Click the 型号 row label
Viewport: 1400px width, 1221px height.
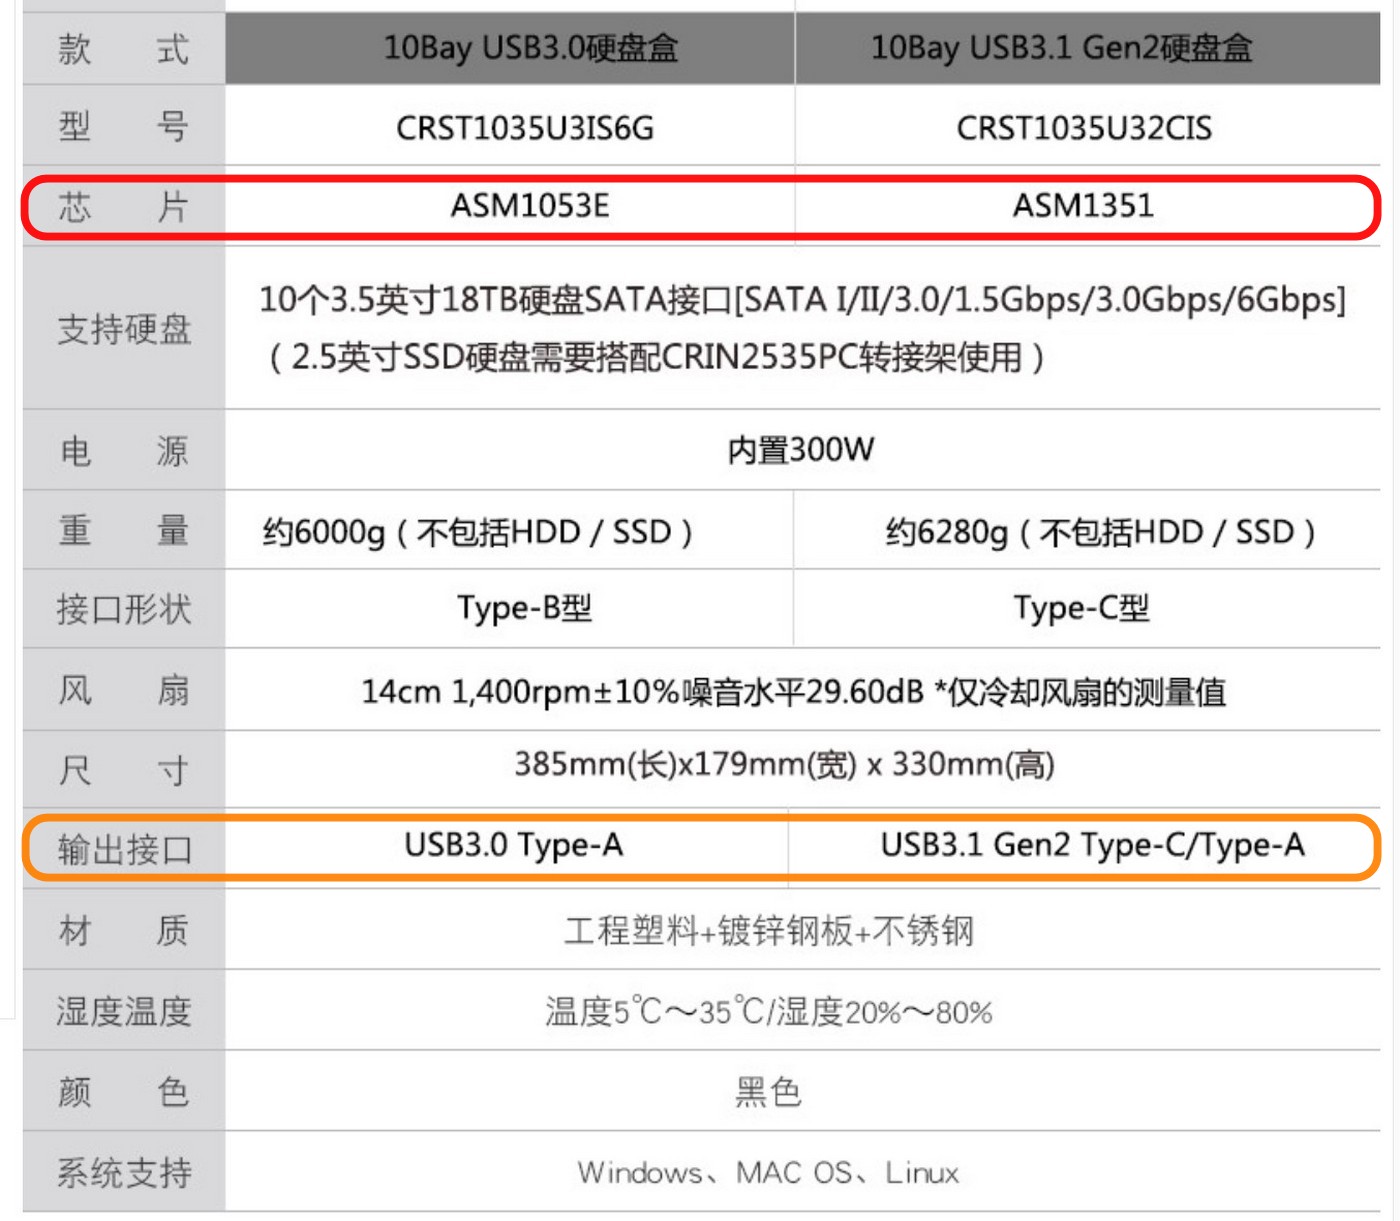pyautogui.click(x=124, y=127)
